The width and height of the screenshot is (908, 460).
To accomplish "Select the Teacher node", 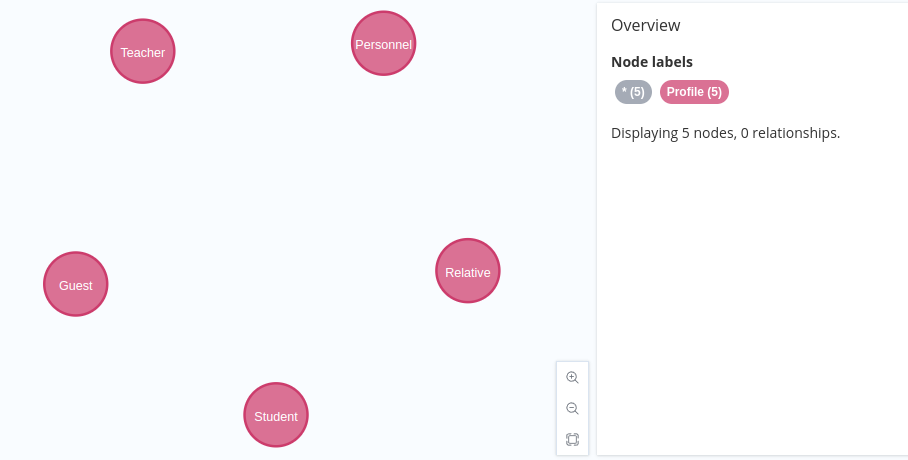I will coord(142,52).
